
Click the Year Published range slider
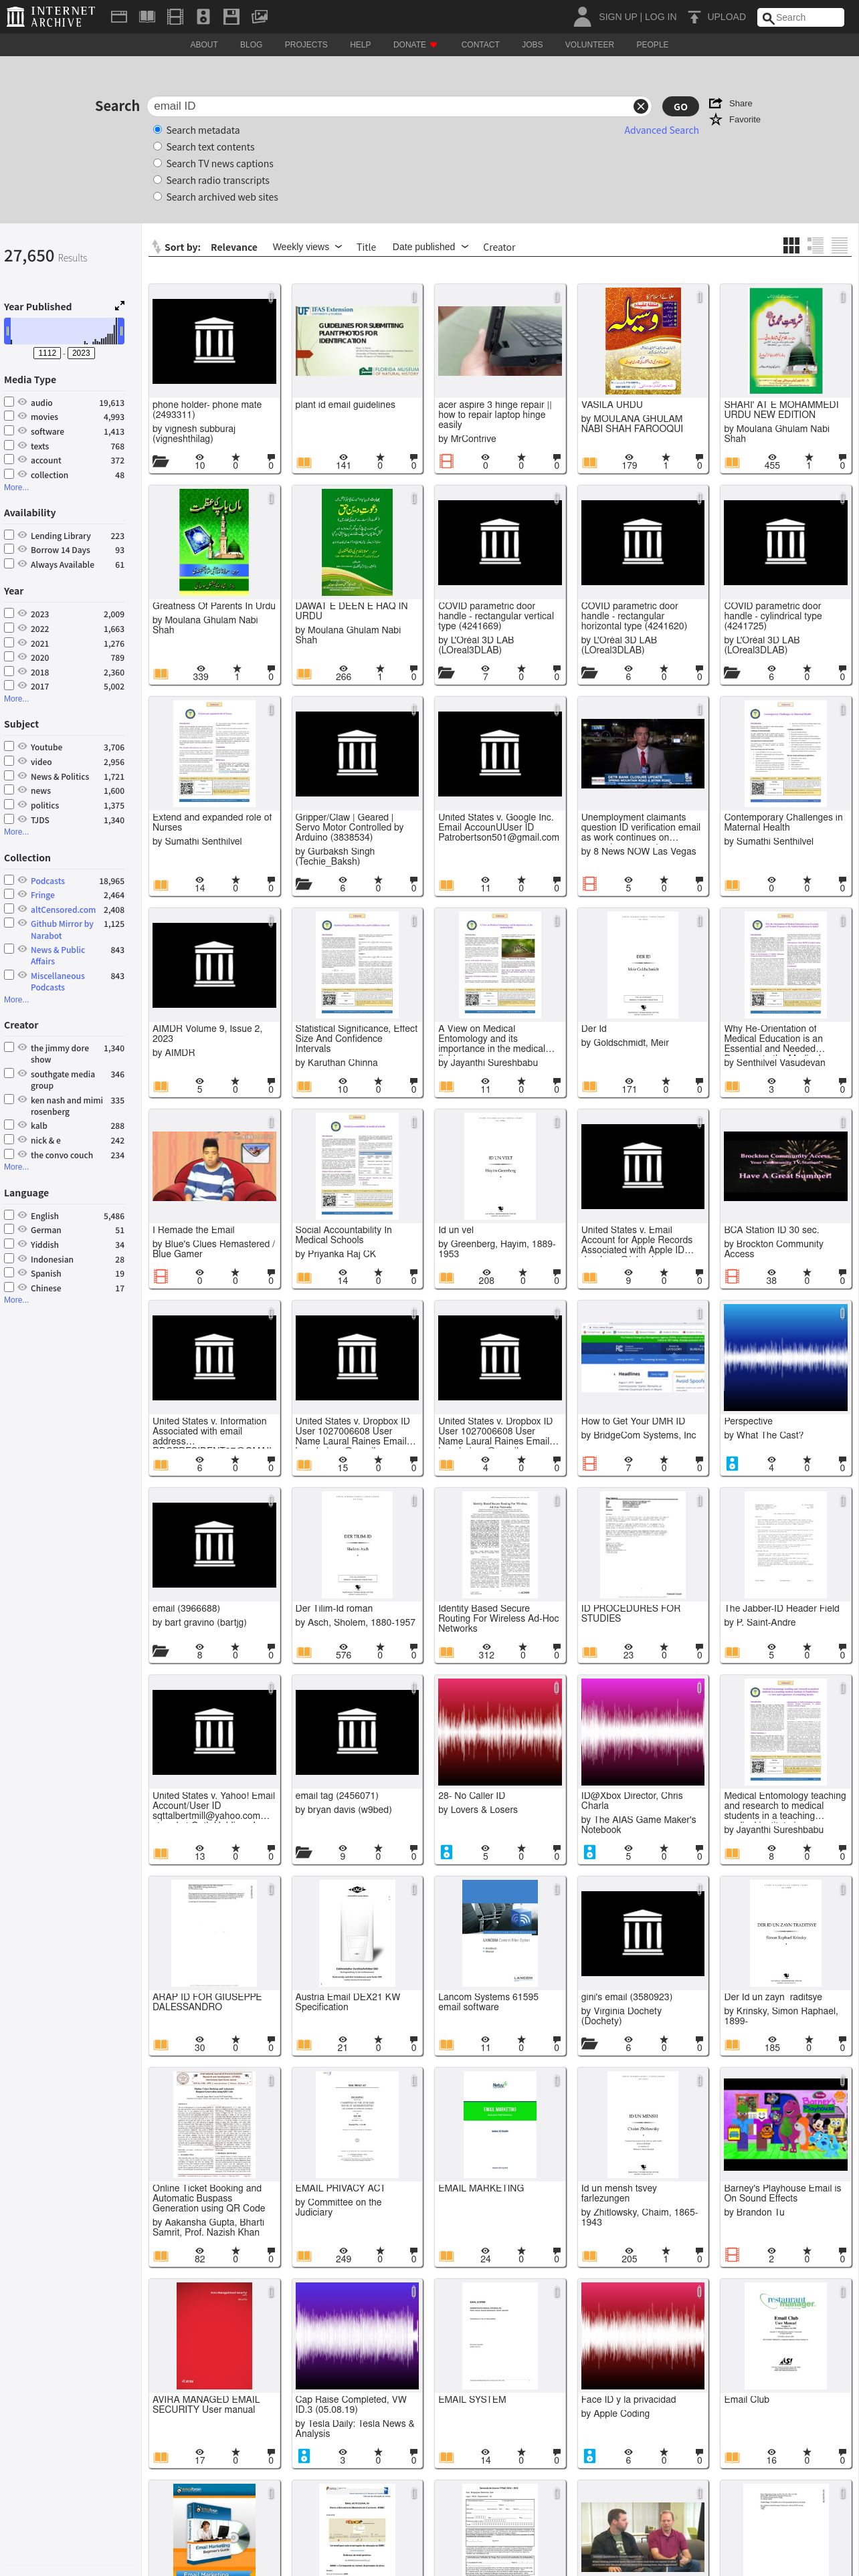click(64, 331)
